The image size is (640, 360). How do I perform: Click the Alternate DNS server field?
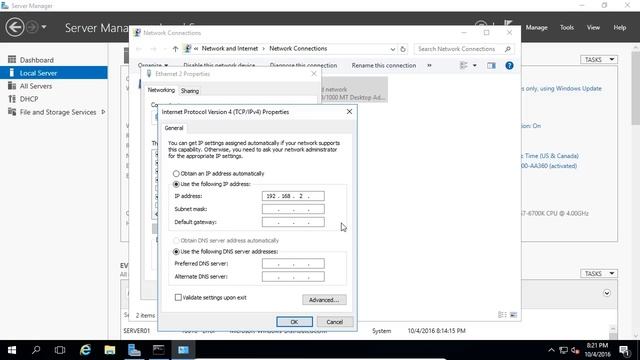[293, 277]
